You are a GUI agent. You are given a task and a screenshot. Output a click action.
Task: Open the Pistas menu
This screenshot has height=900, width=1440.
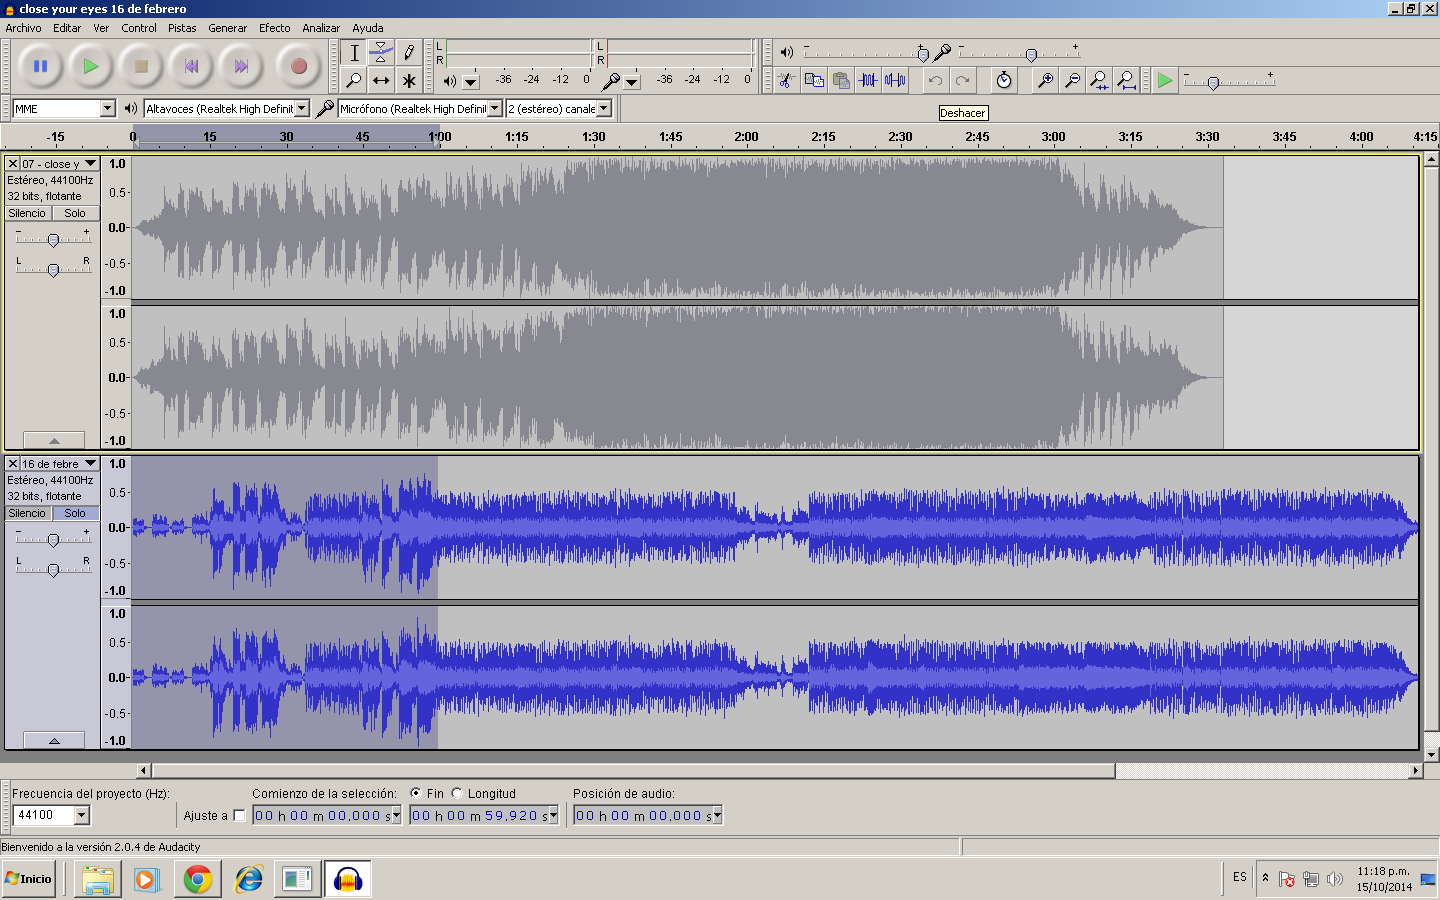click(182, 28)
